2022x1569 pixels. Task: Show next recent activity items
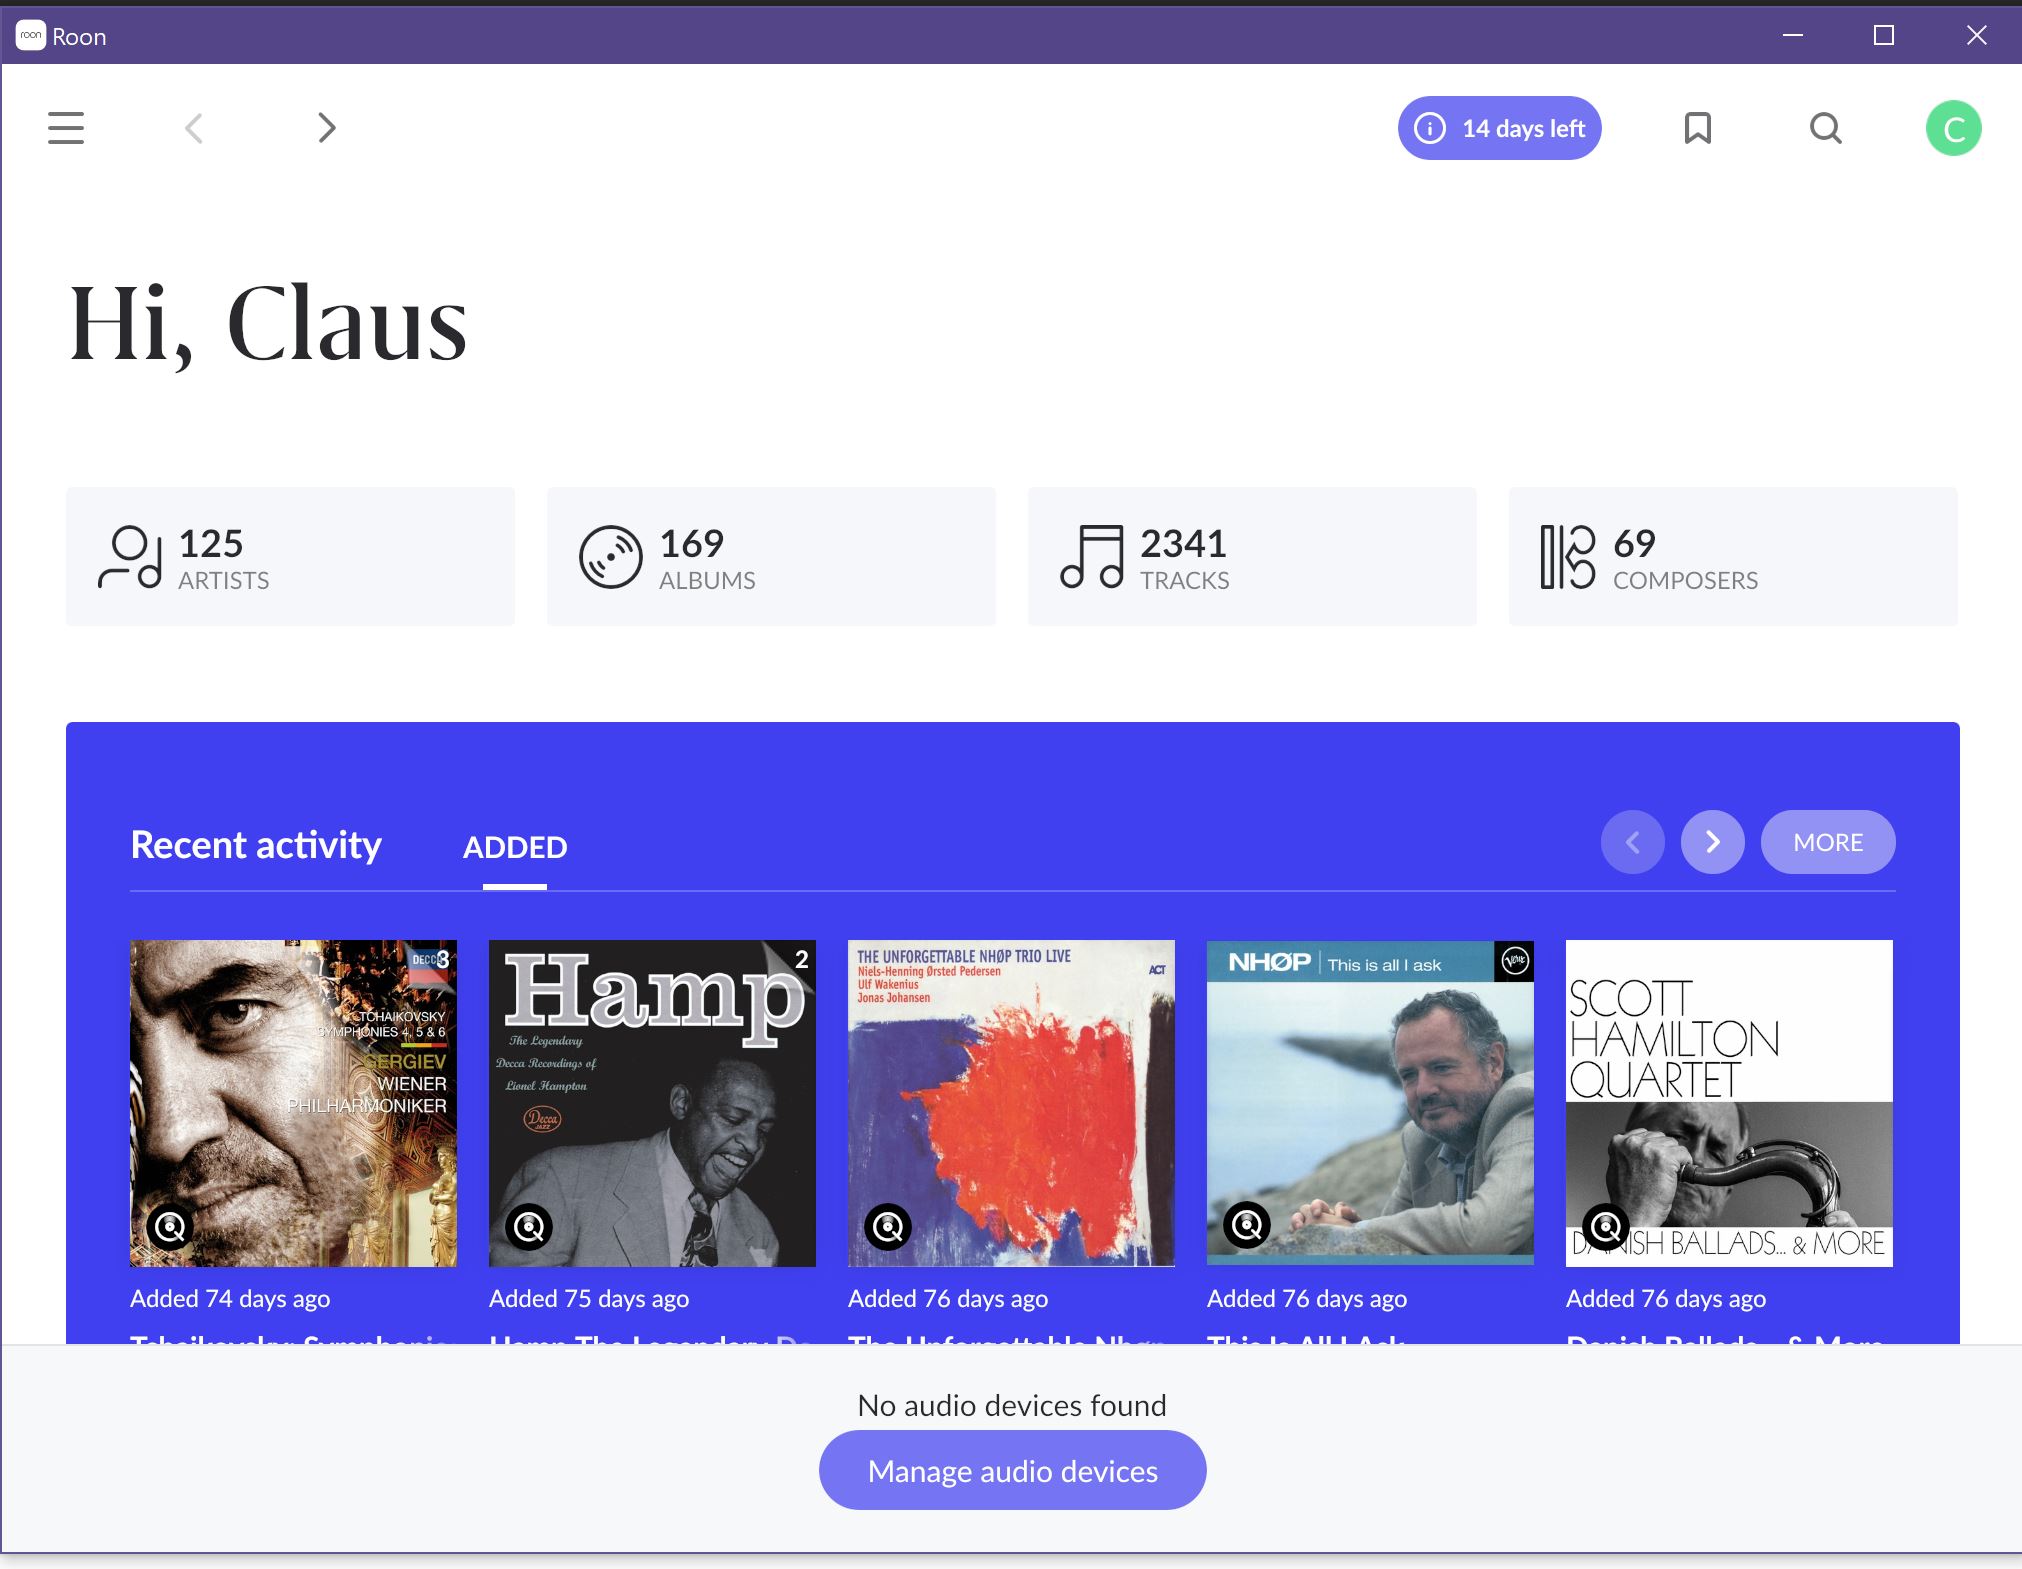(1713, 842)
